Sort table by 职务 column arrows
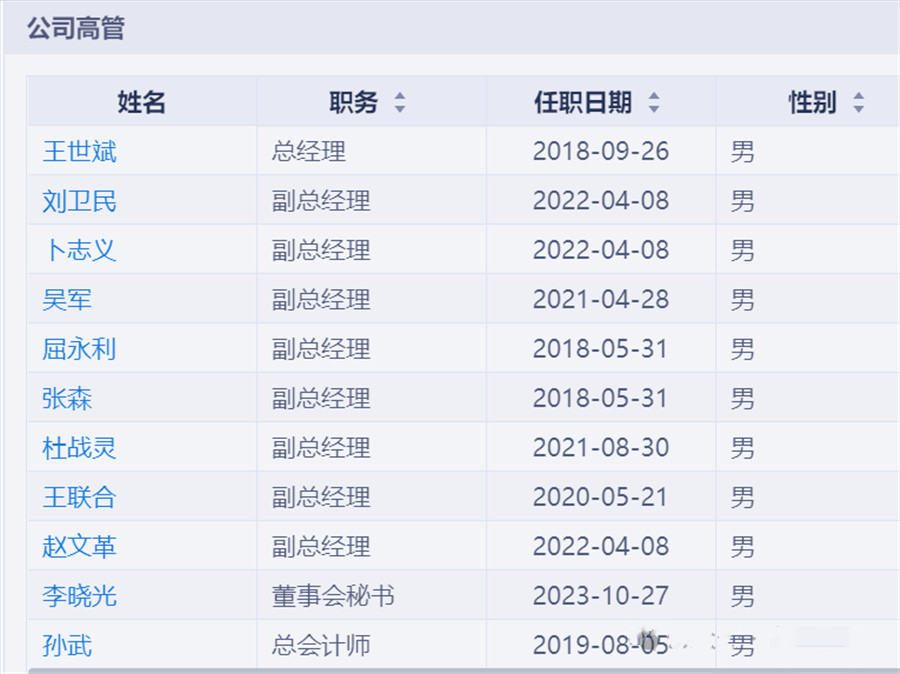 point(400,102)
